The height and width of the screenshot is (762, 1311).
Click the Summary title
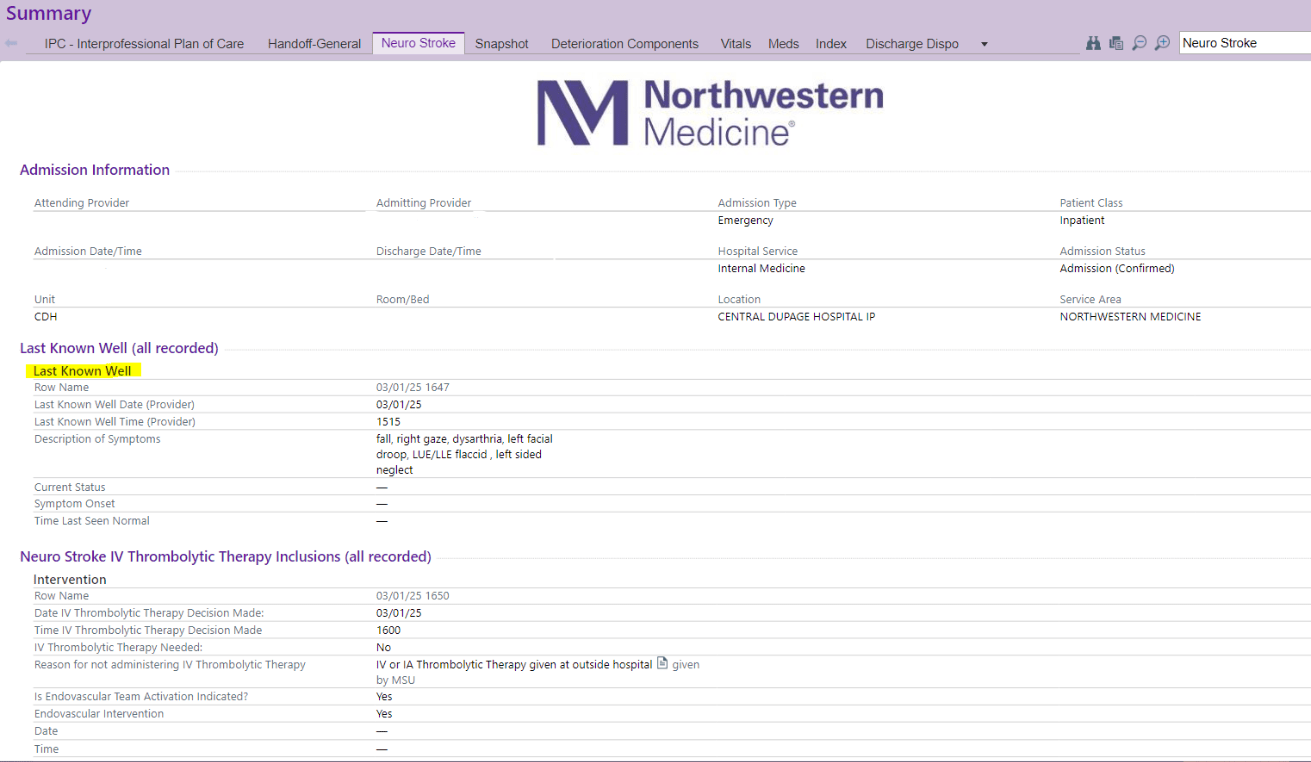pyautogui.click(x=49, y=14)
